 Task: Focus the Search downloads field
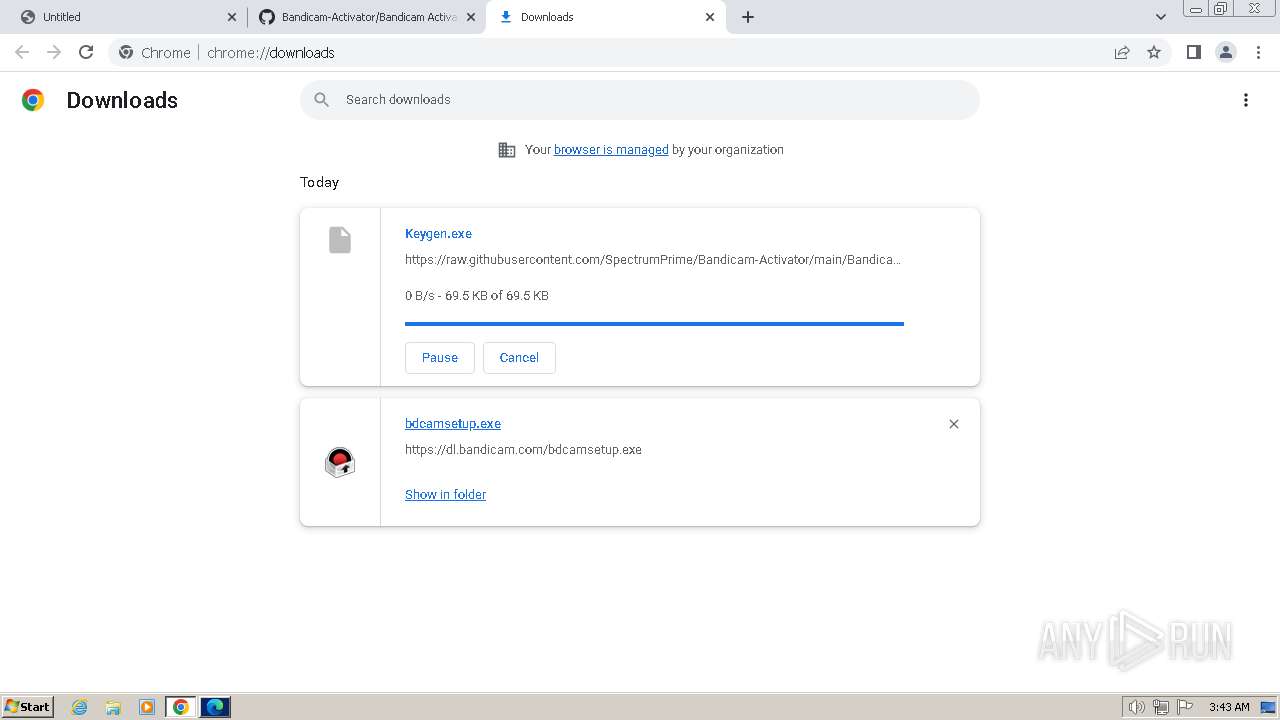640,100
